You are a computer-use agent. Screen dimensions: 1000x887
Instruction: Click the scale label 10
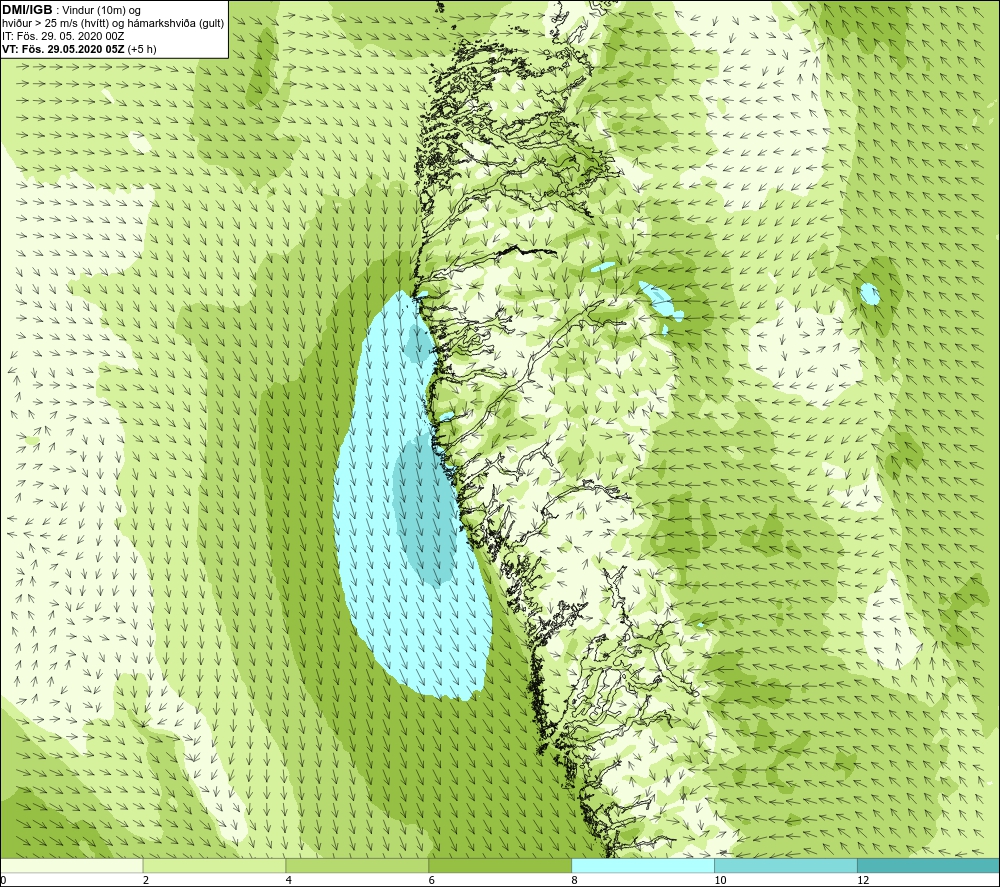[720, 881]
